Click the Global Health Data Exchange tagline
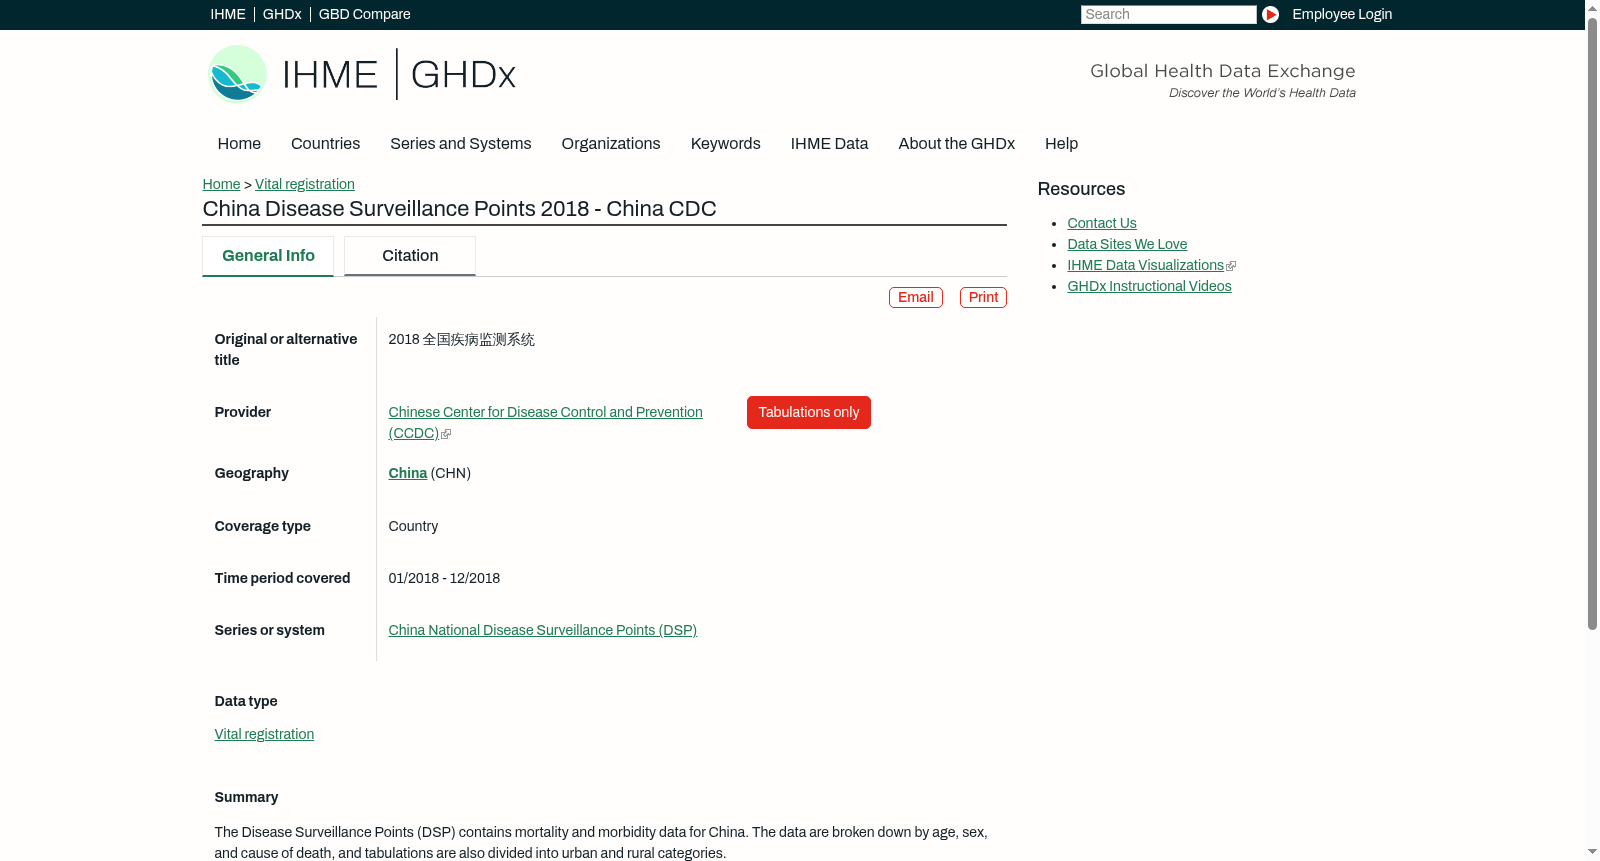This screenshot has height=861, width=1600. coord(1223,71)
